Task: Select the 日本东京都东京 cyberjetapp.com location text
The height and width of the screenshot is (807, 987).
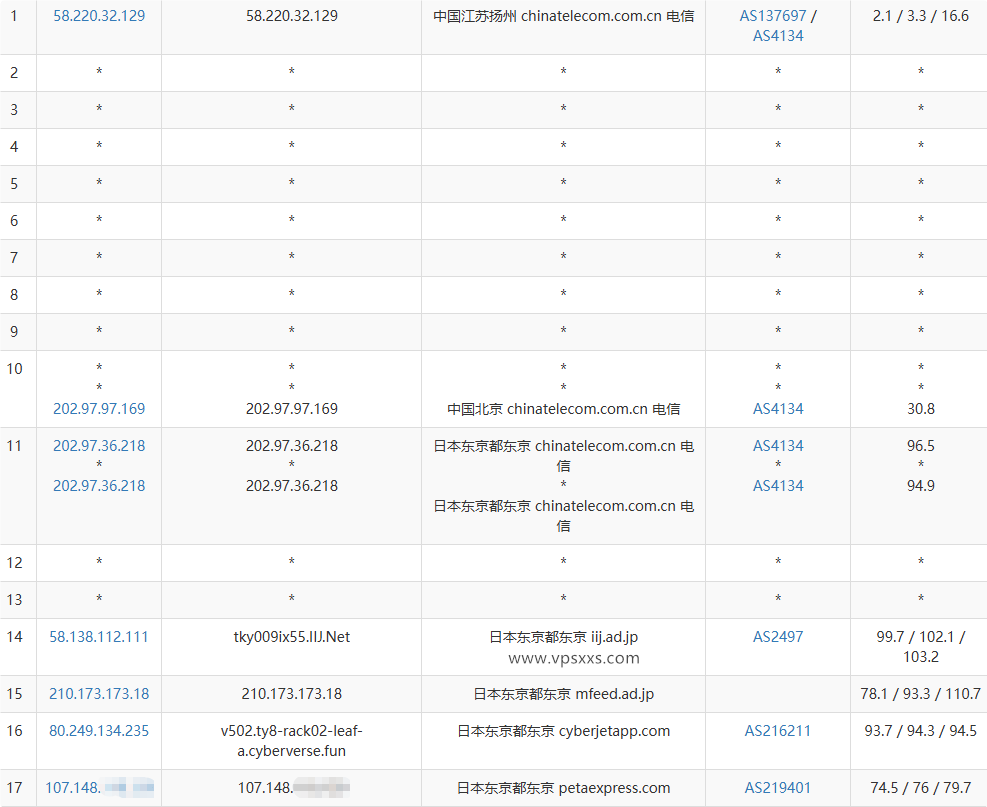Action: click(x=563, y=731)
